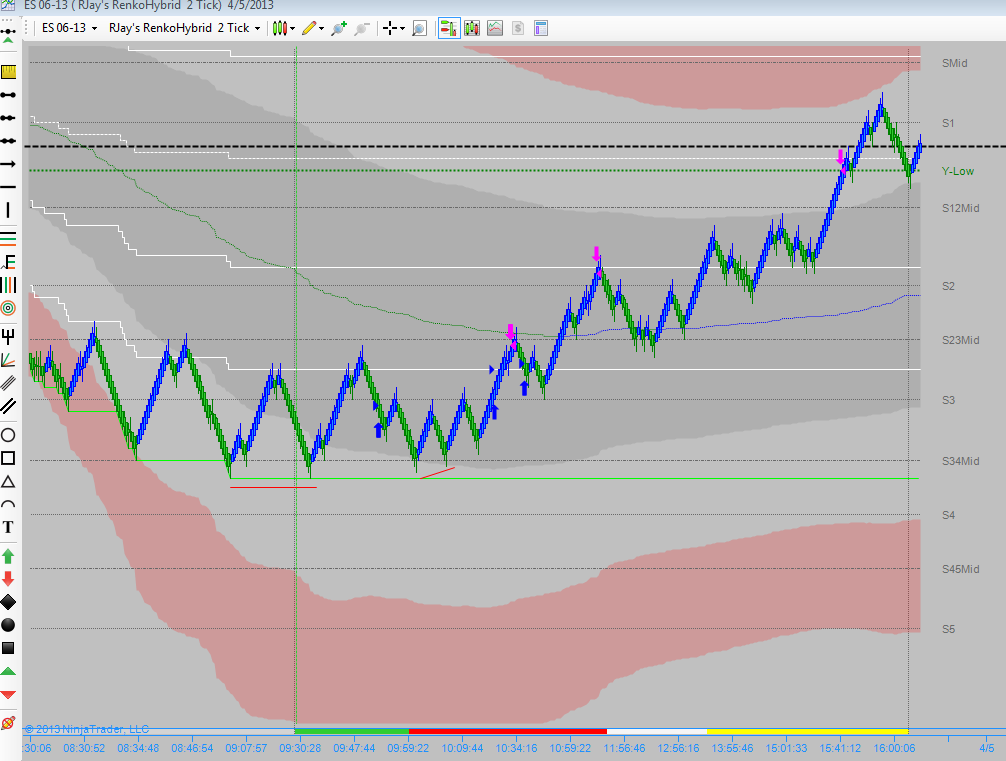Click the 16:00:06 time axis label
This screenshot has height=761, width=1006.
894,748
